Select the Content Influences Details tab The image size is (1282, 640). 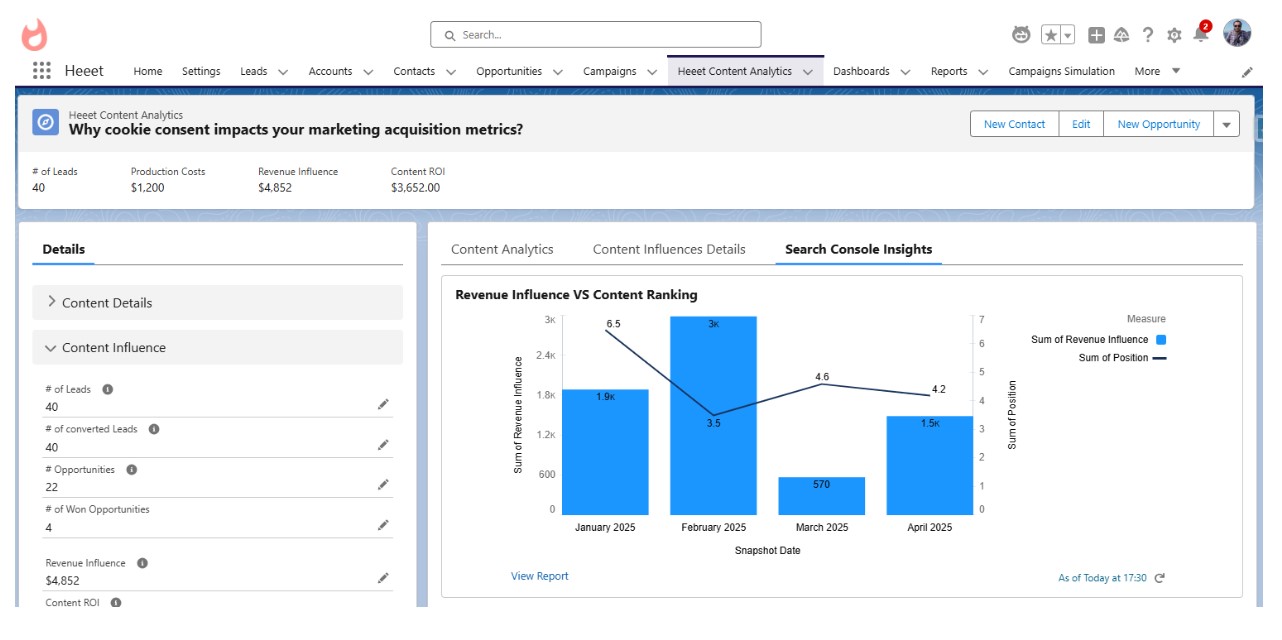coord(669,249)
